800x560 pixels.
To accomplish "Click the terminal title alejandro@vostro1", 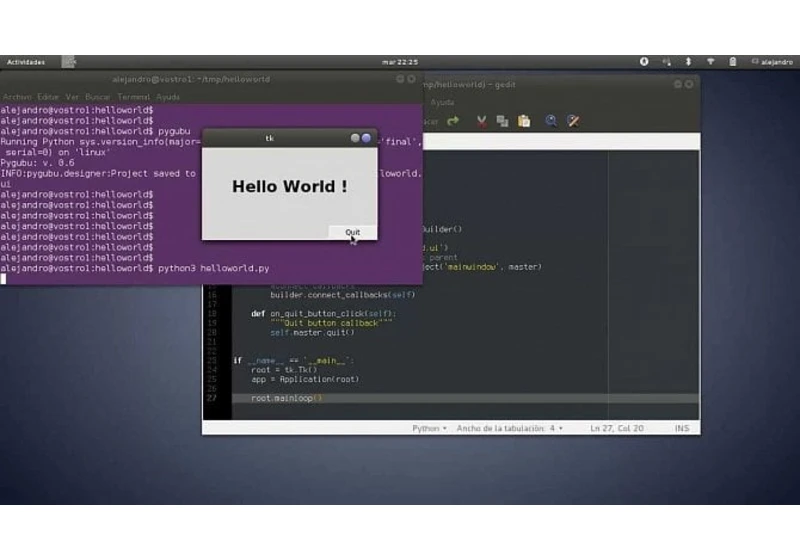I will (191, 80).
